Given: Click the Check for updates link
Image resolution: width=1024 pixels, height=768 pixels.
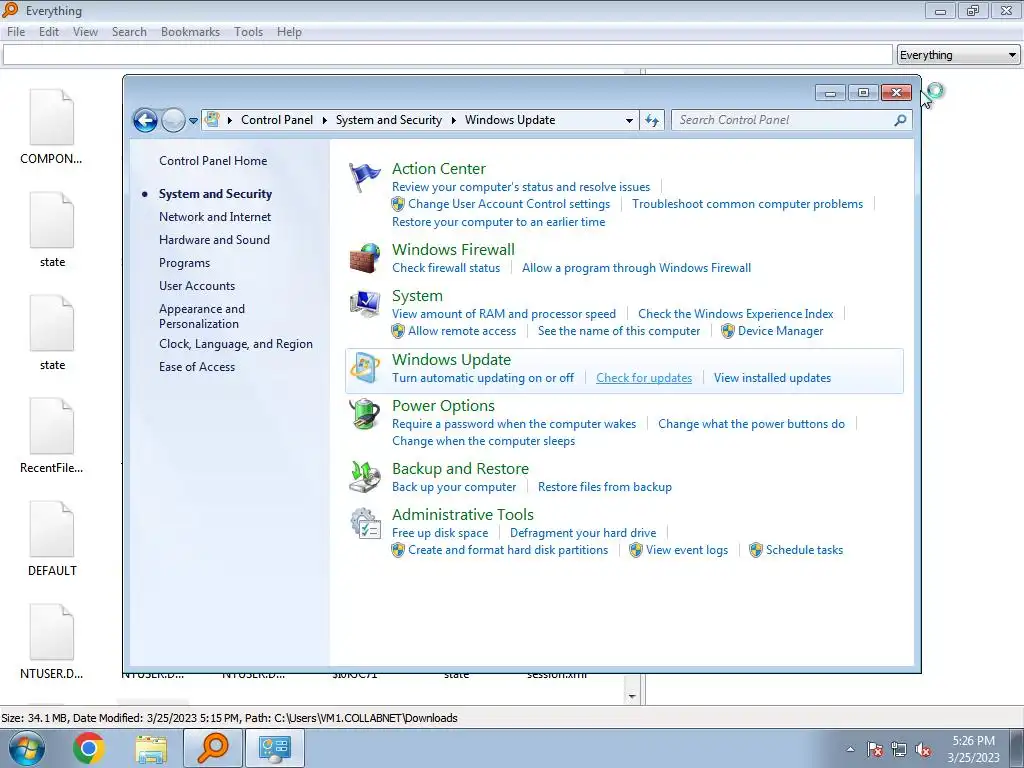Looking at the screenshot, I should click(x=644, y=377).
